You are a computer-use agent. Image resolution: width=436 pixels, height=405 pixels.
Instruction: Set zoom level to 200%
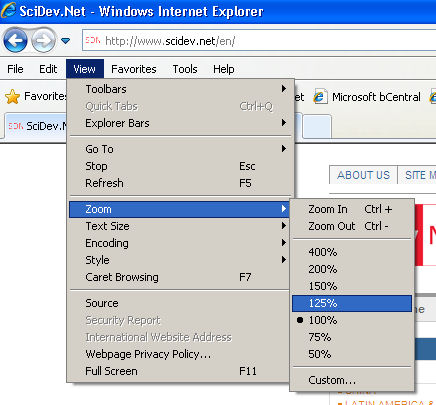(x=352, y=269)
